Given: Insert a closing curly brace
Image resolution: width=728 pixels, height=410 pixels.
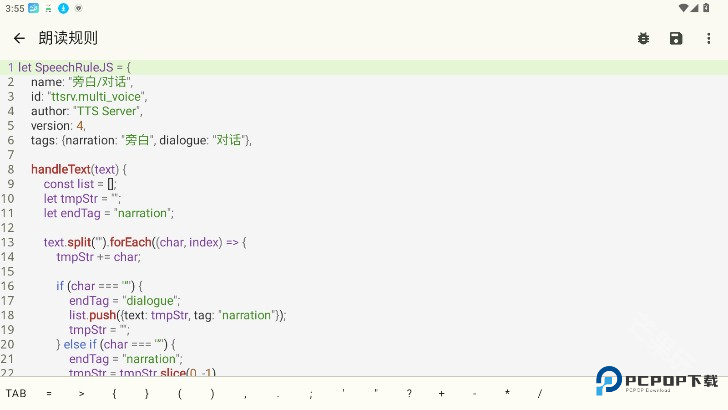Looking at the screenshot, I should pos(147,393).
